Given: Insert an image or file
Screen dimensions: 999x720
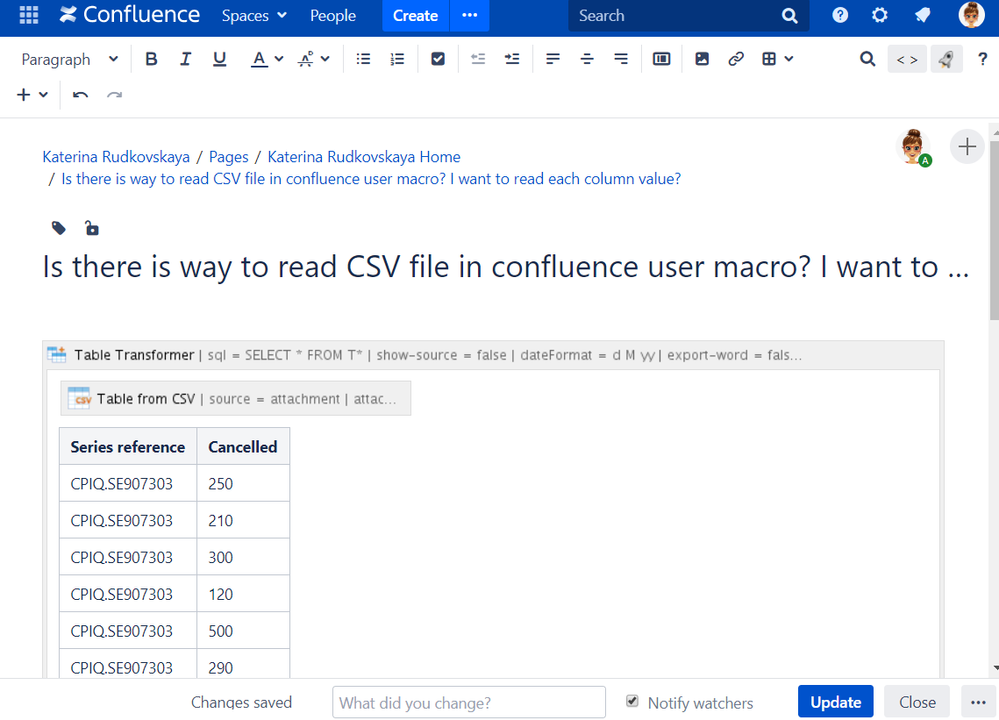Looking at the screenshot, I should (x=701, y=59).
